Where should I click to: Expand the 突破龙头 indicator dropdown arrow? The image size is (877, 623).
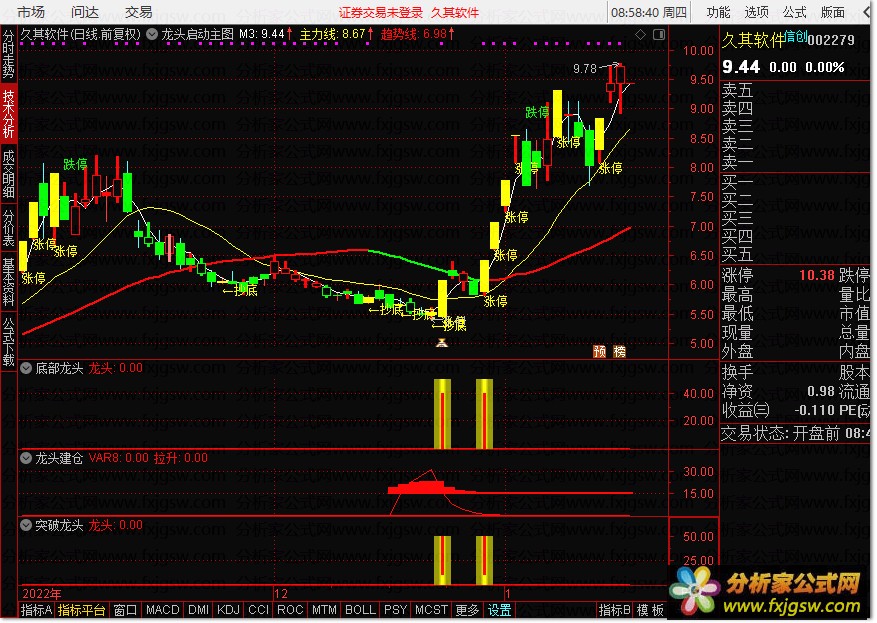tap(26, 525)
